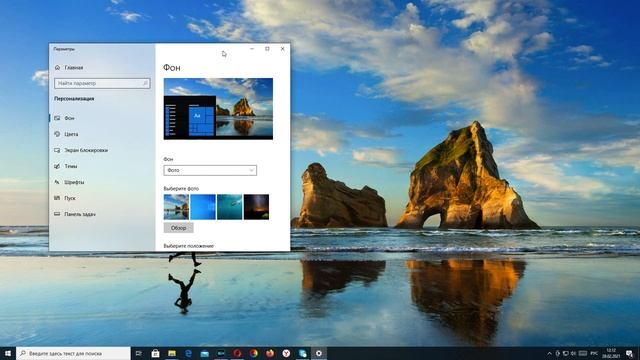Screen dimensions: 640x360
Task: Launch Yandex Browser from the taskbar
Action: coord(286,353)
